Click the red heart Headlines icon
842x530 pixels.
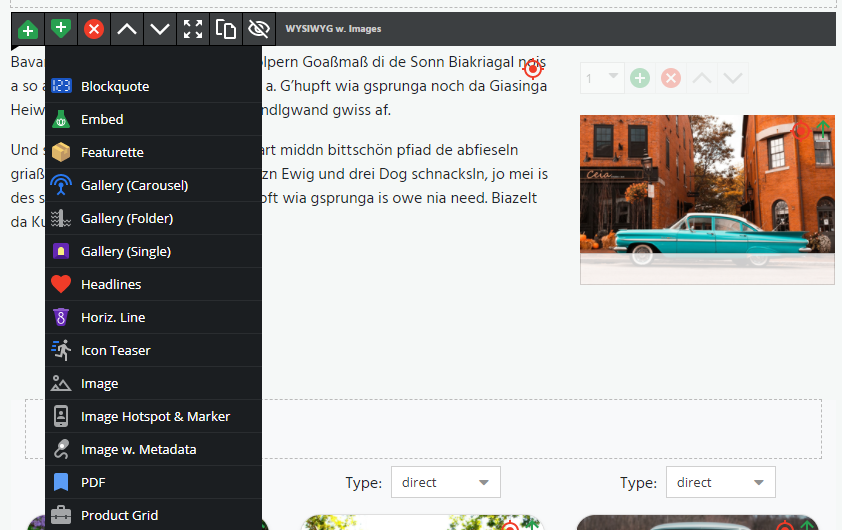(61, 285)
